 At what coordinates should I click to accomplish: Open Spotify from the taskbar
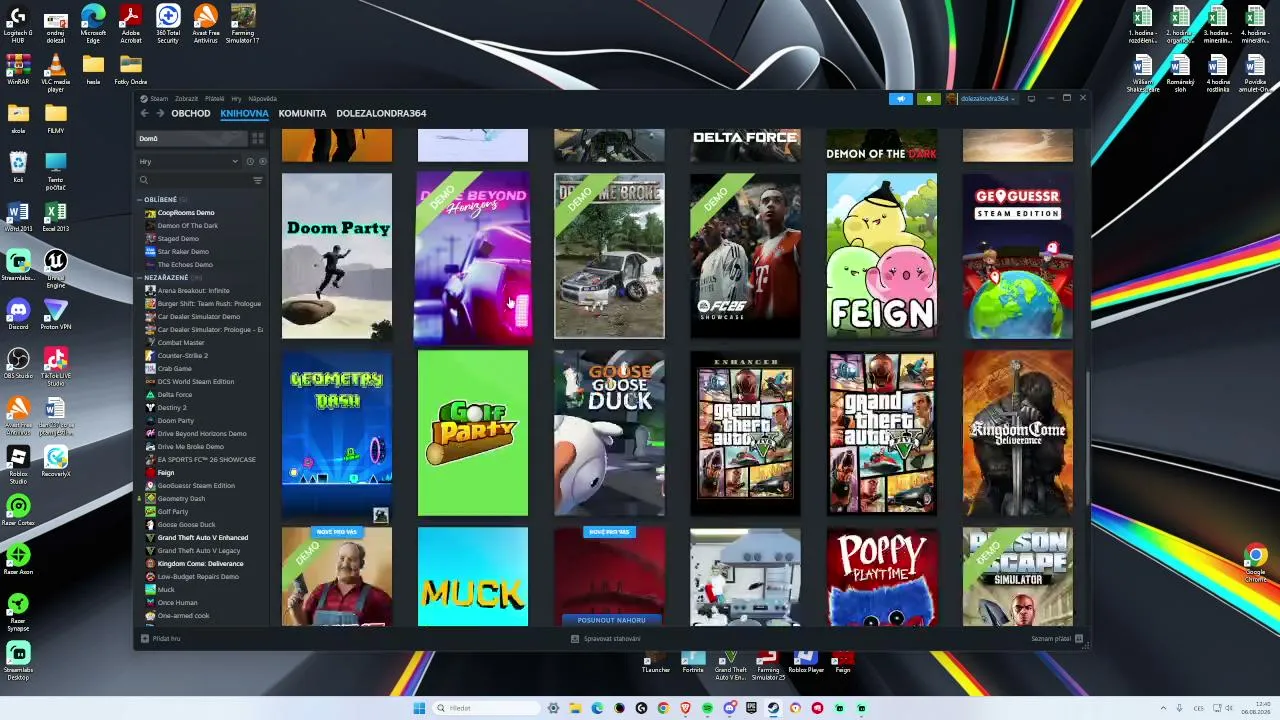tap(707, 708)
